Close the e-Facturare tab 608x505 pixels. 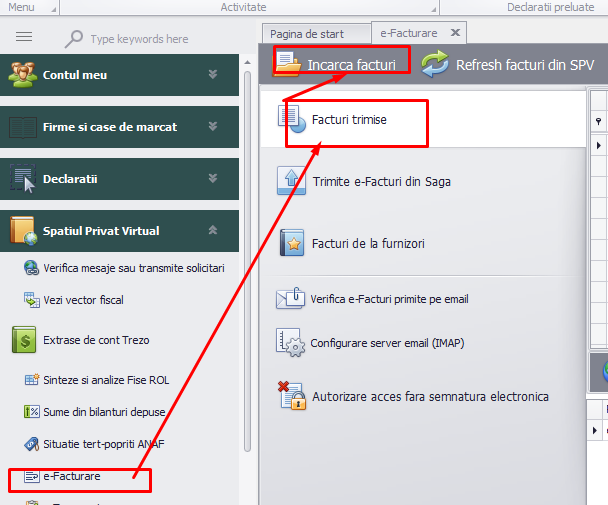(455, 33)
